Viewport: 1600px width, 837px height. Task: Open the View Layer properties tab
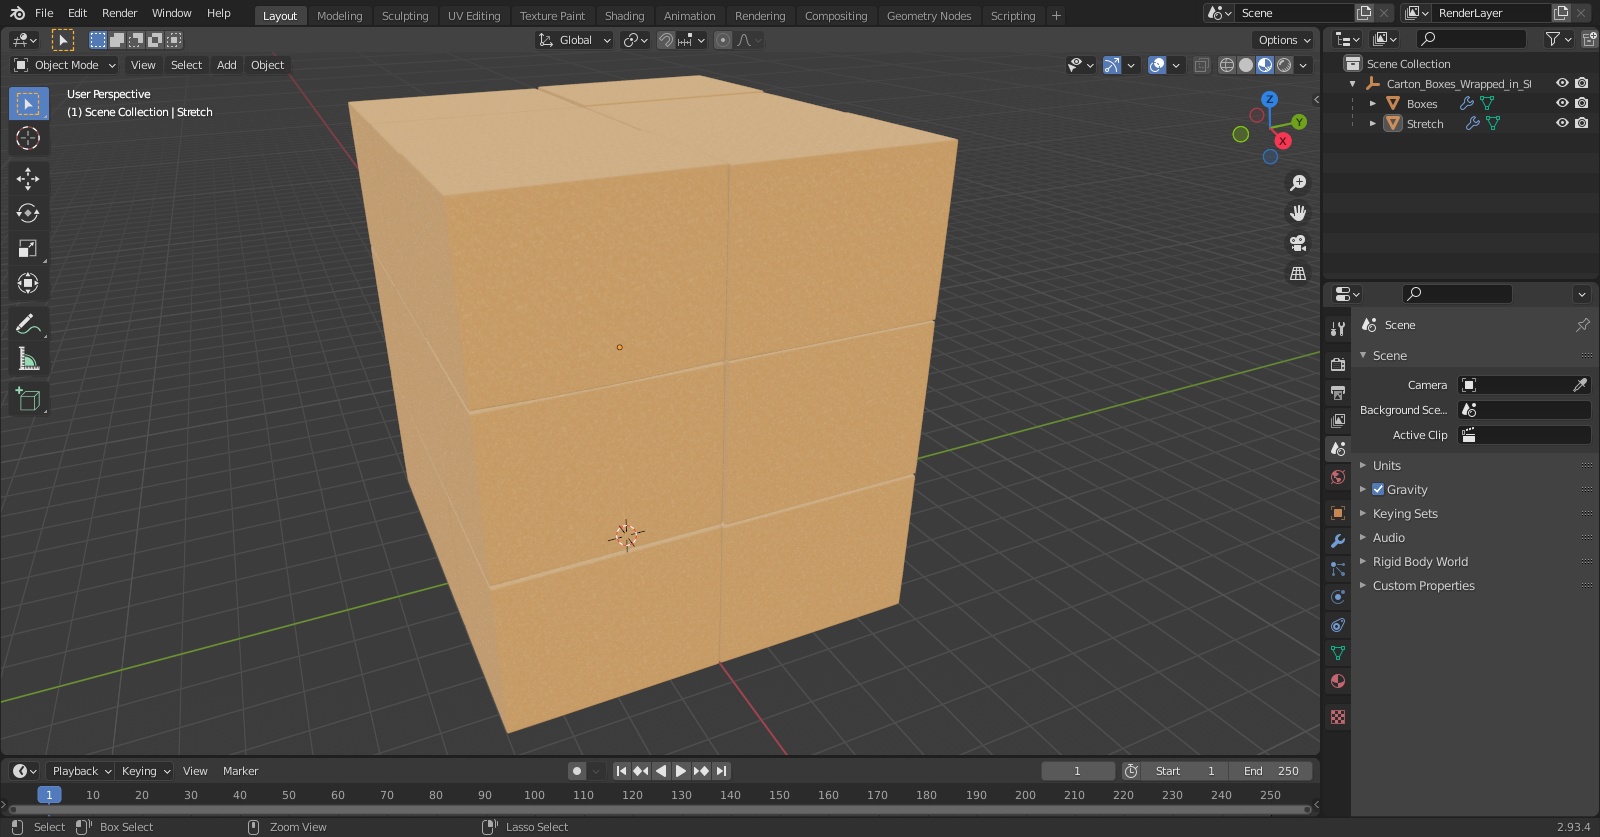1337,420
